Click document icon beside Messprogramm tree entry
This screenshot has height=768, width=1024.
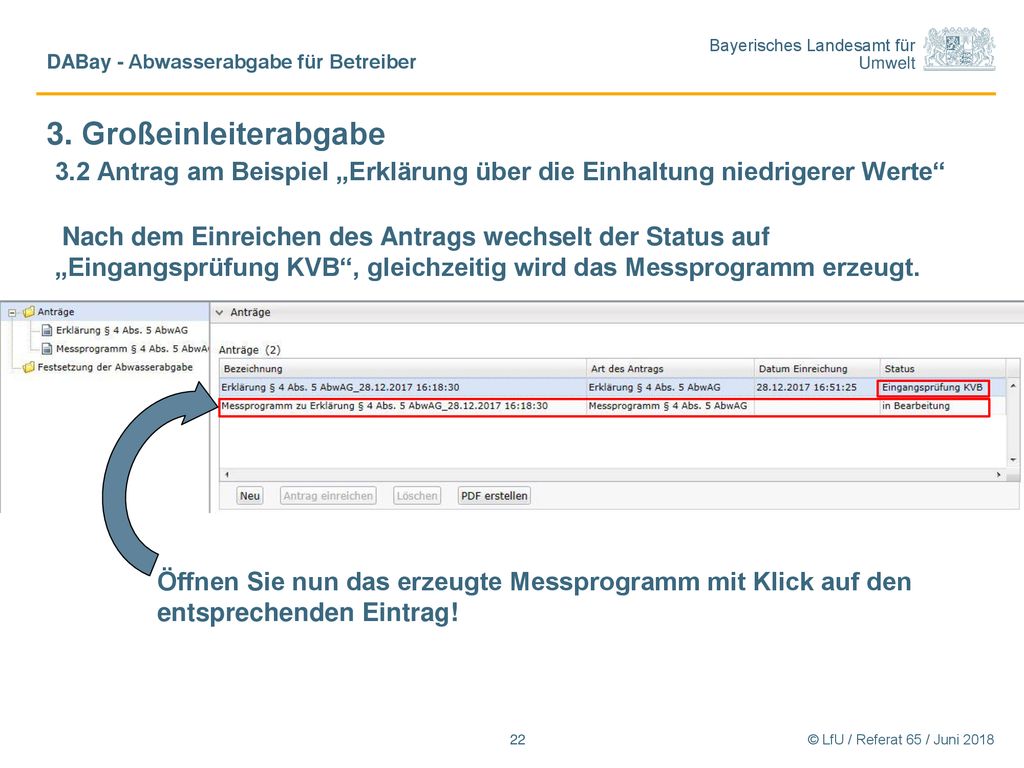[x=46, y=349]
